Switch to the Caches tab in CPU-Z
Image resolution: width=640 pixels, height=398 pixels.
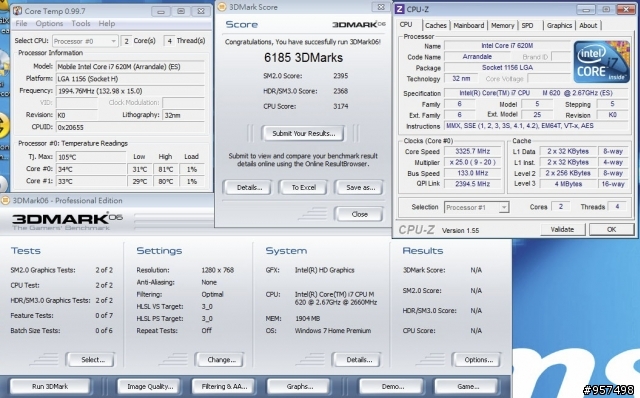pos(436,25)
